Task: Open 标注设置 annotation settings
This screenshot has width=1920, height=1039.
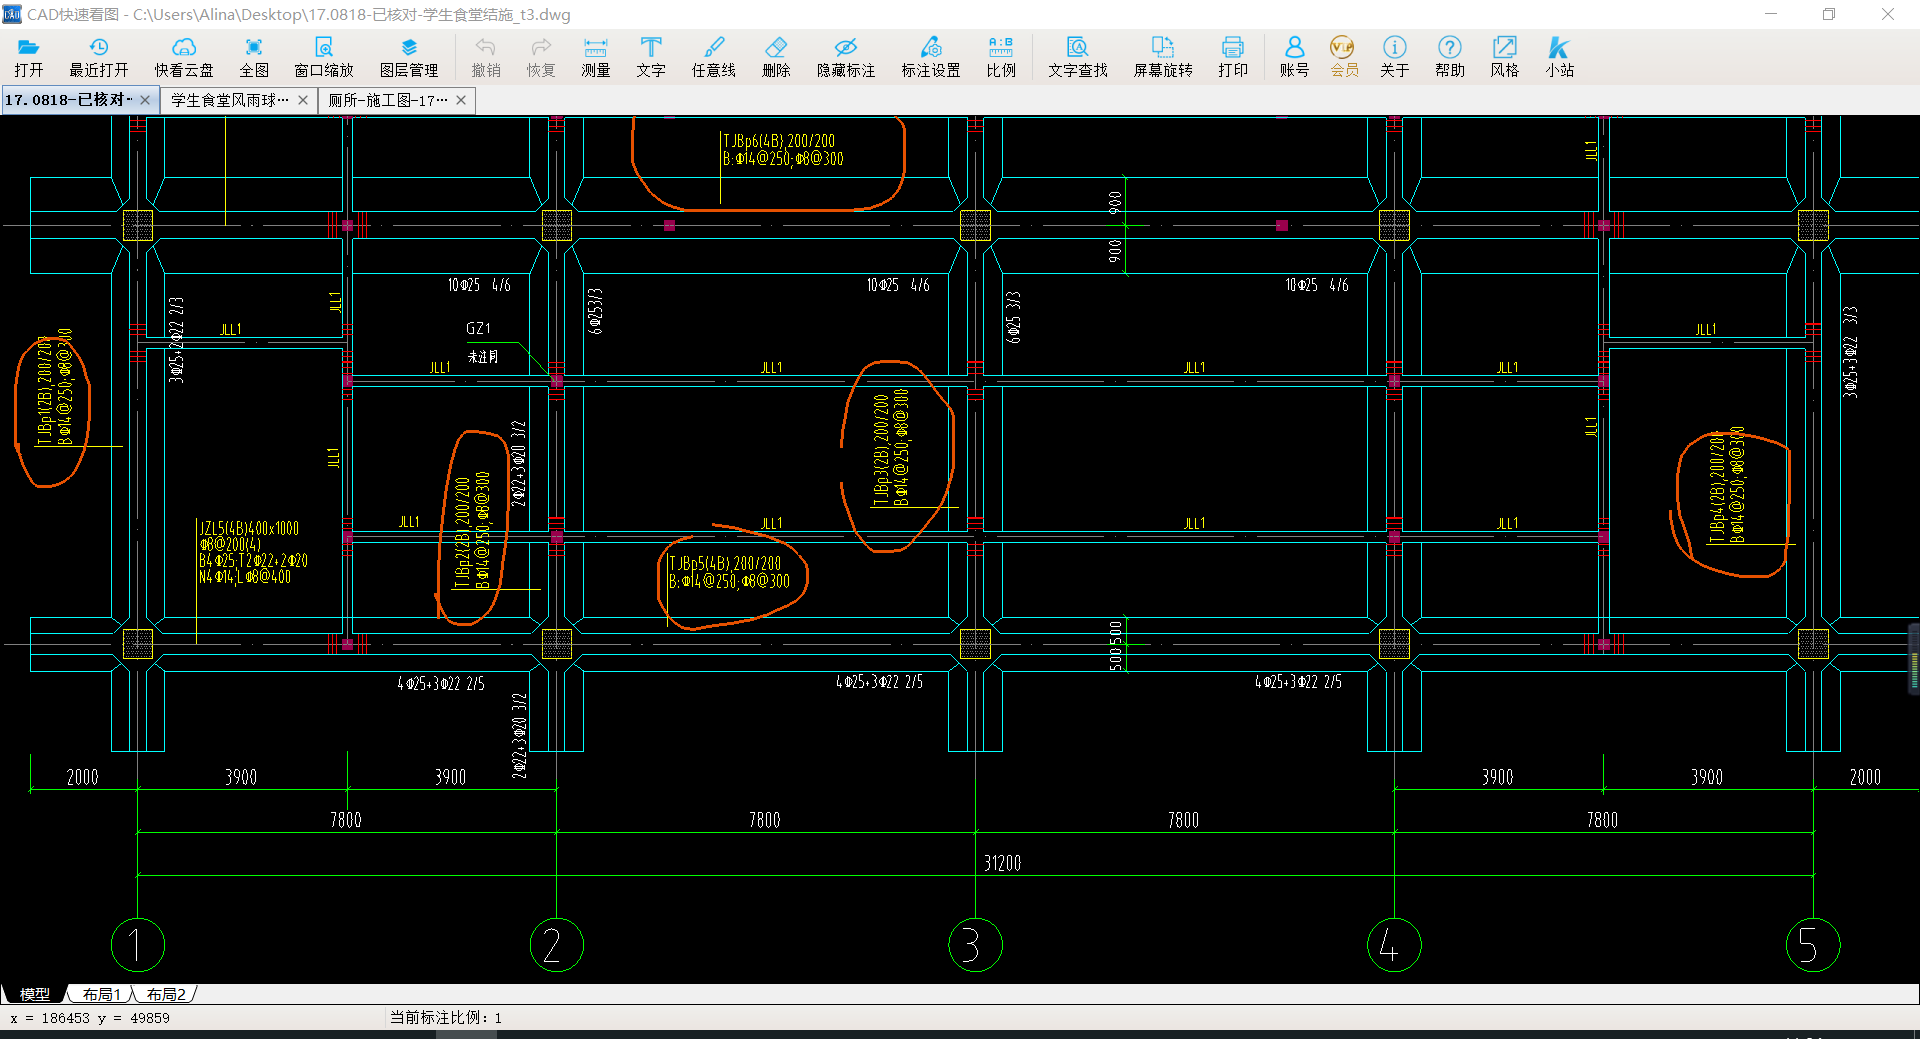Action: (x=931, y=57)
